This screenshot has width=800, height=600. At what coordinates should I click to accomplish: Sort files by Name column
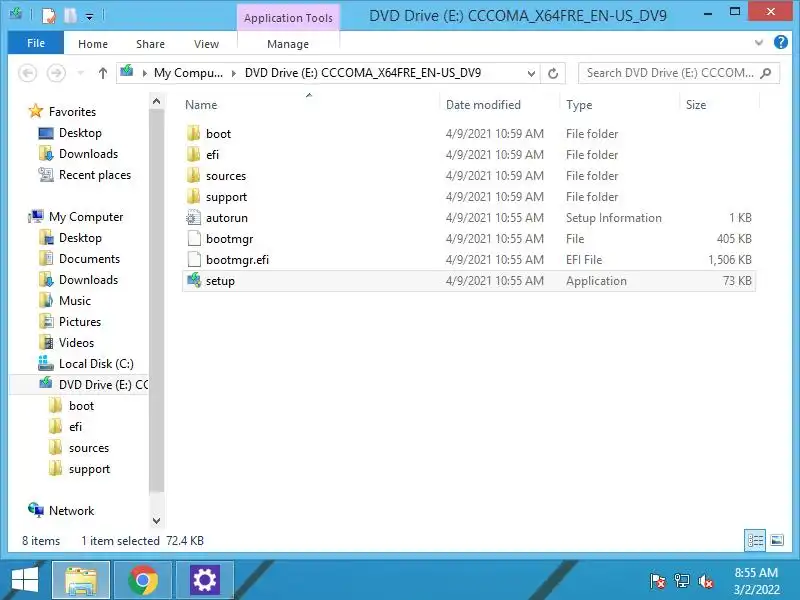point(201,105)
